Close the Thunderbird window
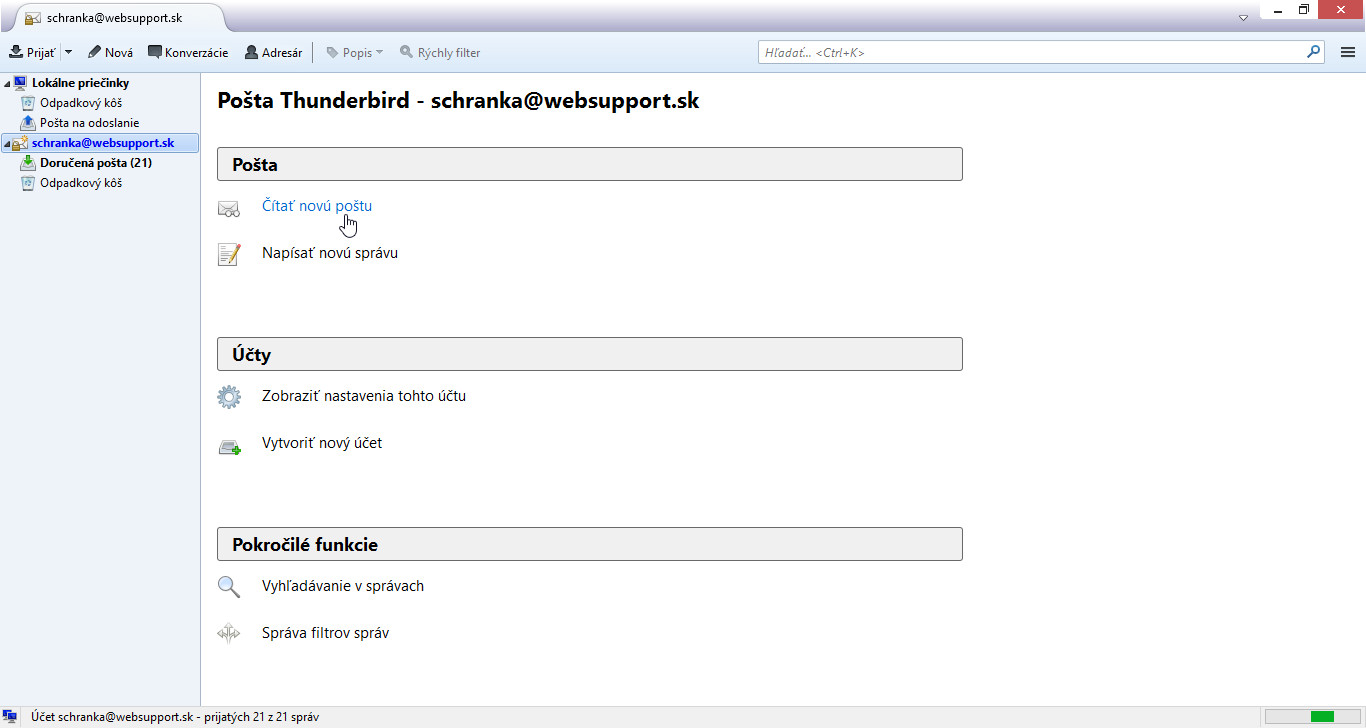The image size is (1366, 728). pos(1342,9)
